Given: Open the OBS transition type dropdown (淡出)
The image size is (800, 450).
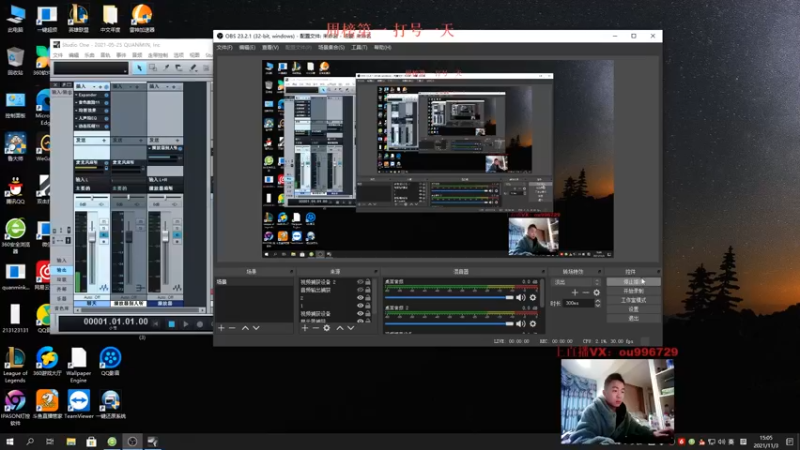Looking at the screenshot, I should coord(577,282).
